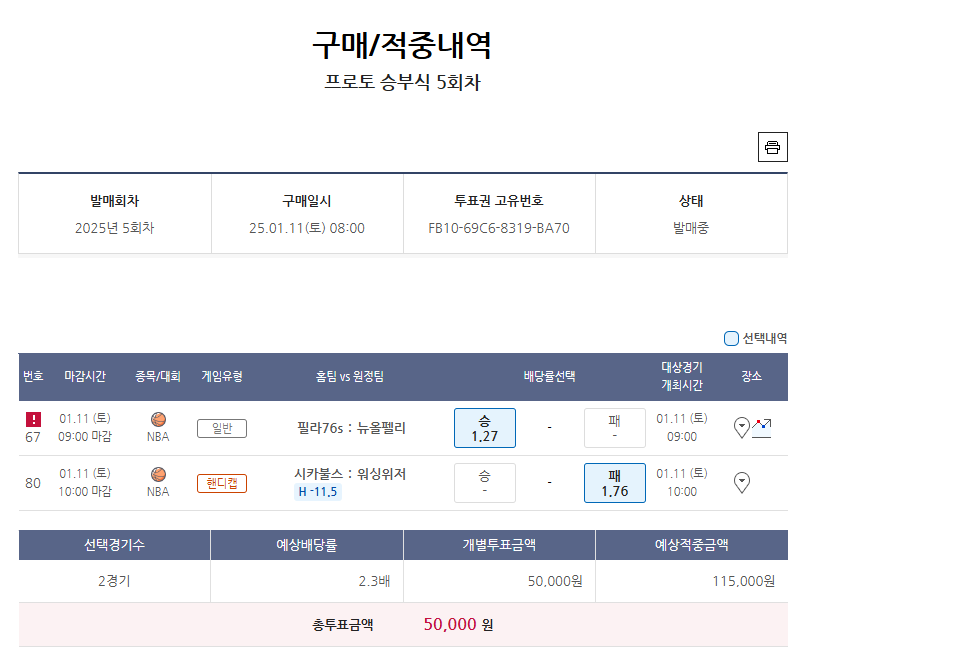The height and width of the screenshot is (649, 960).
Task: Open the venue location pin for game 67
Action: pos(742,428)
